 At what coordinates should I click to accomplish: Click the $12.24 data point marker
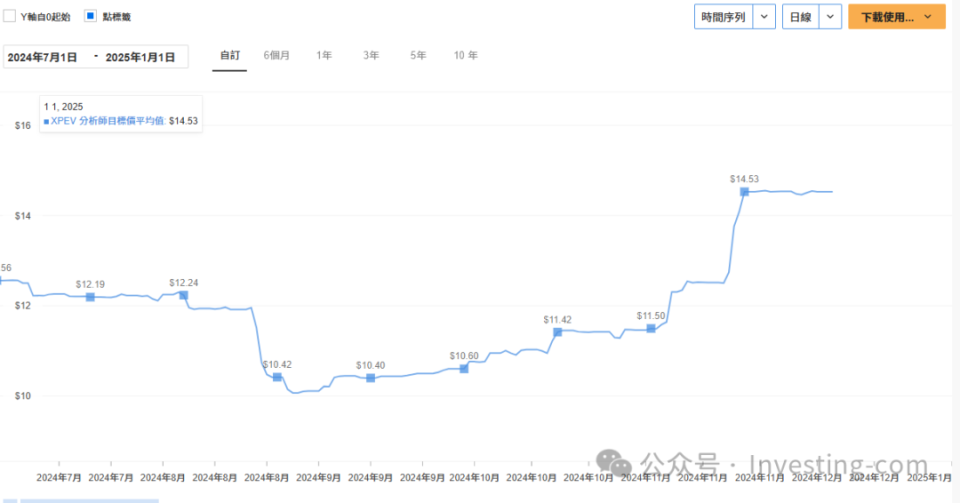click(184, 295)
